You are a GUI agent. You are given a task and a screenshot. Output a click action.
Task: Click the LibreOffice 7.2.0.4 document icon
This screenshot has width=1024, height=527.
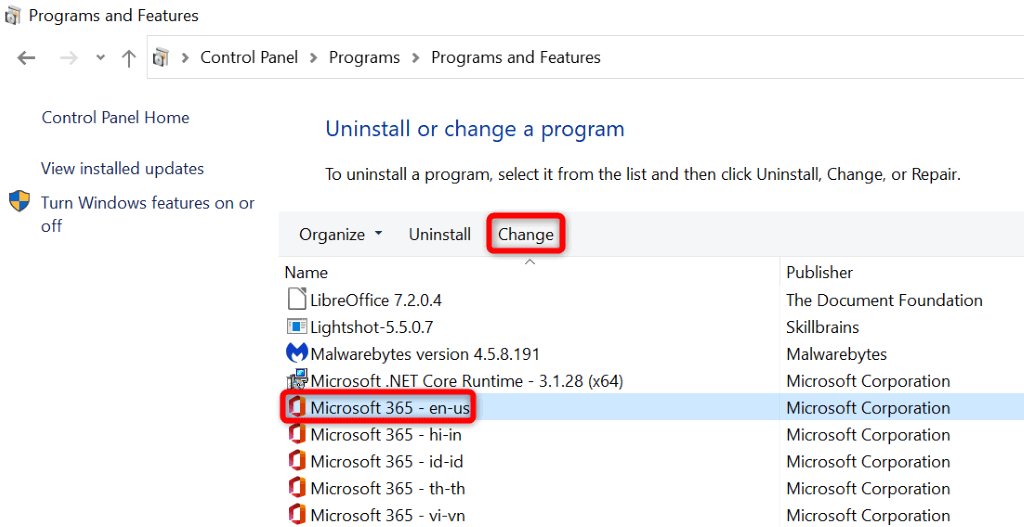[296, 299]
